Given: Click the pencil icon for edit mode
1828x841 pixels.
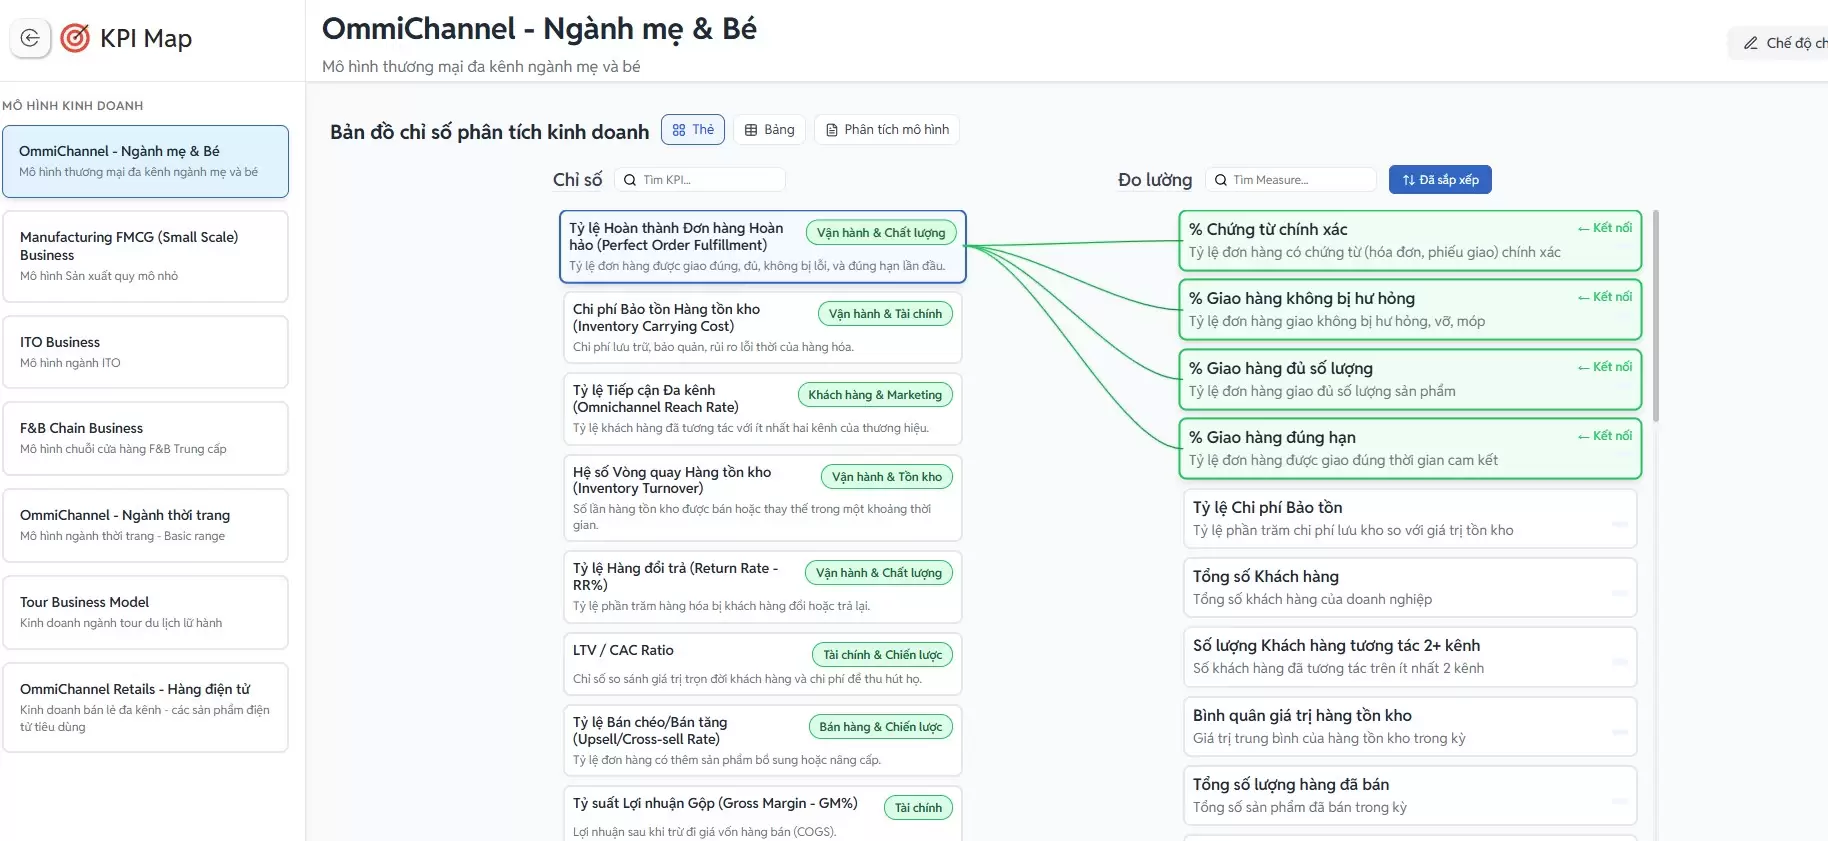Looking at the screenshot, I should (x=1750, y=43).
